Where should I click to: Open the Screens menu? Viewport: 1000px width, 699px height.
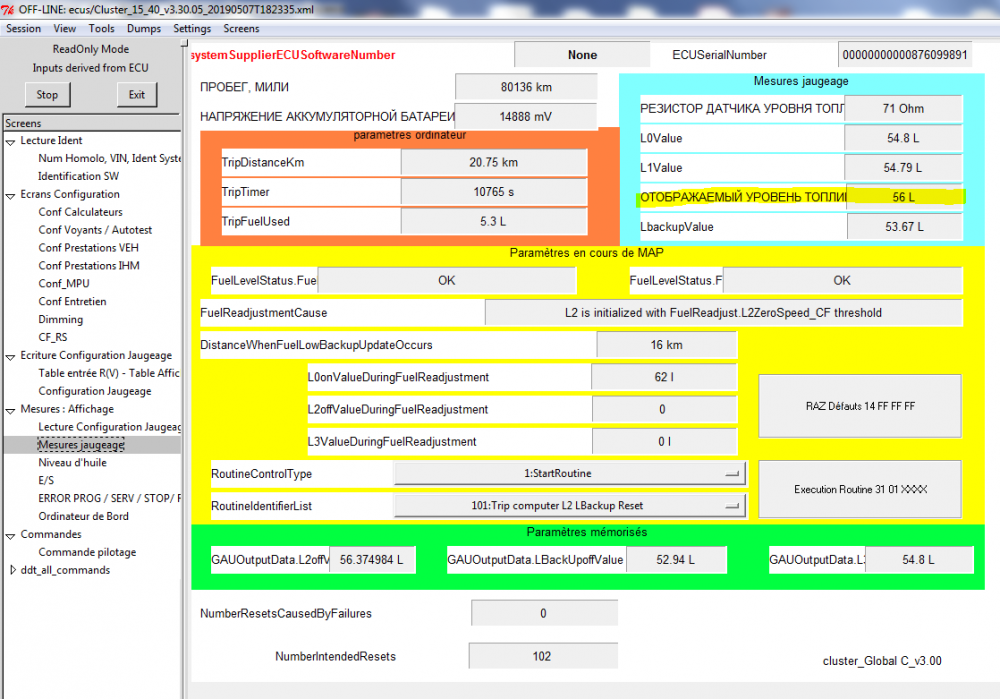pos(241,29)
